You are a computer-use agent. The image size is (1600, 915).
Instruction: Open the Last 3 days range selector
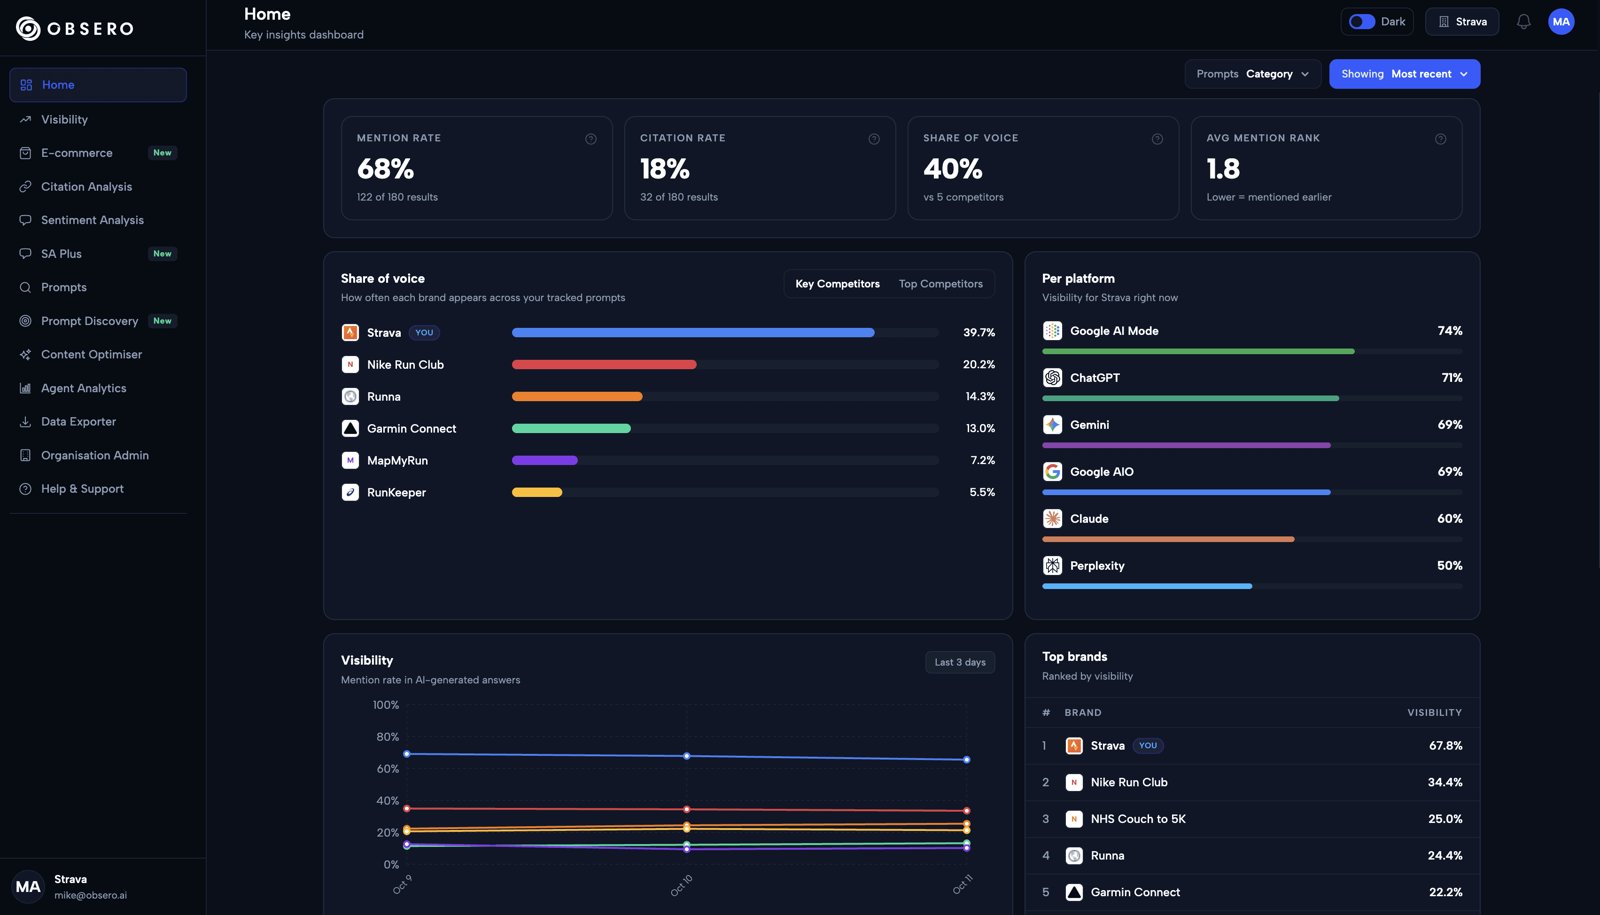(x=960, y=662)
